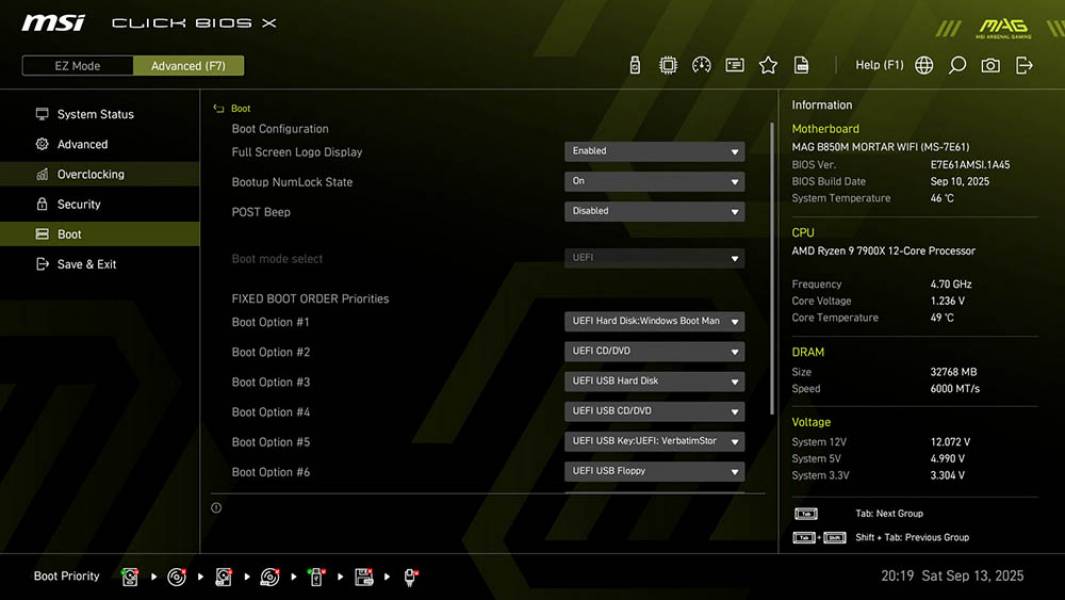Go to Save & Exit
Screen dimensions: 1065x600
[84, 264]
